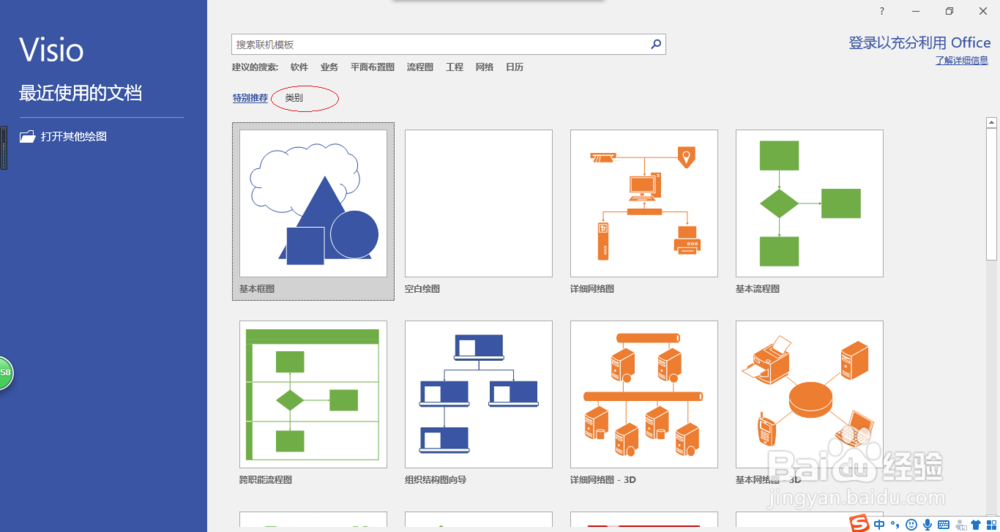Click suggested search 软件
This screenshot has height=532, width=1000.
pyautogui.click(x=299, y=67)
